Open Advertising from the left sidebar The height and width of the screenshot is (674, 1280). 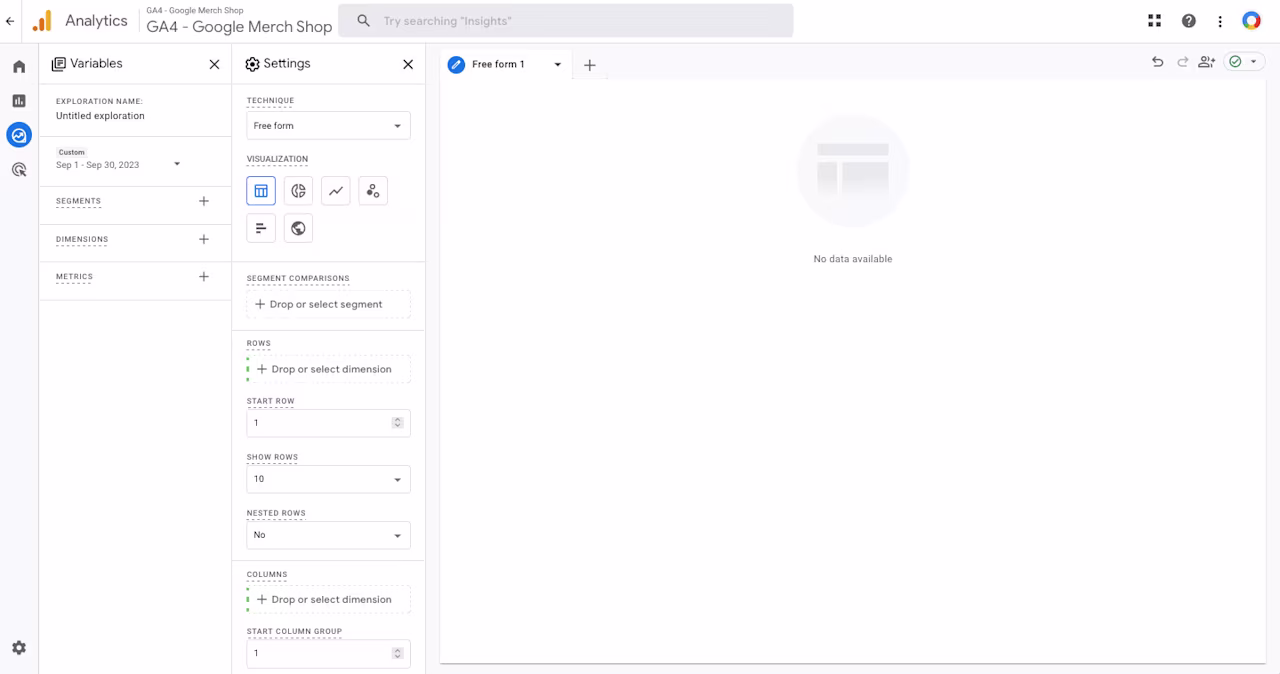coord(19,170)
